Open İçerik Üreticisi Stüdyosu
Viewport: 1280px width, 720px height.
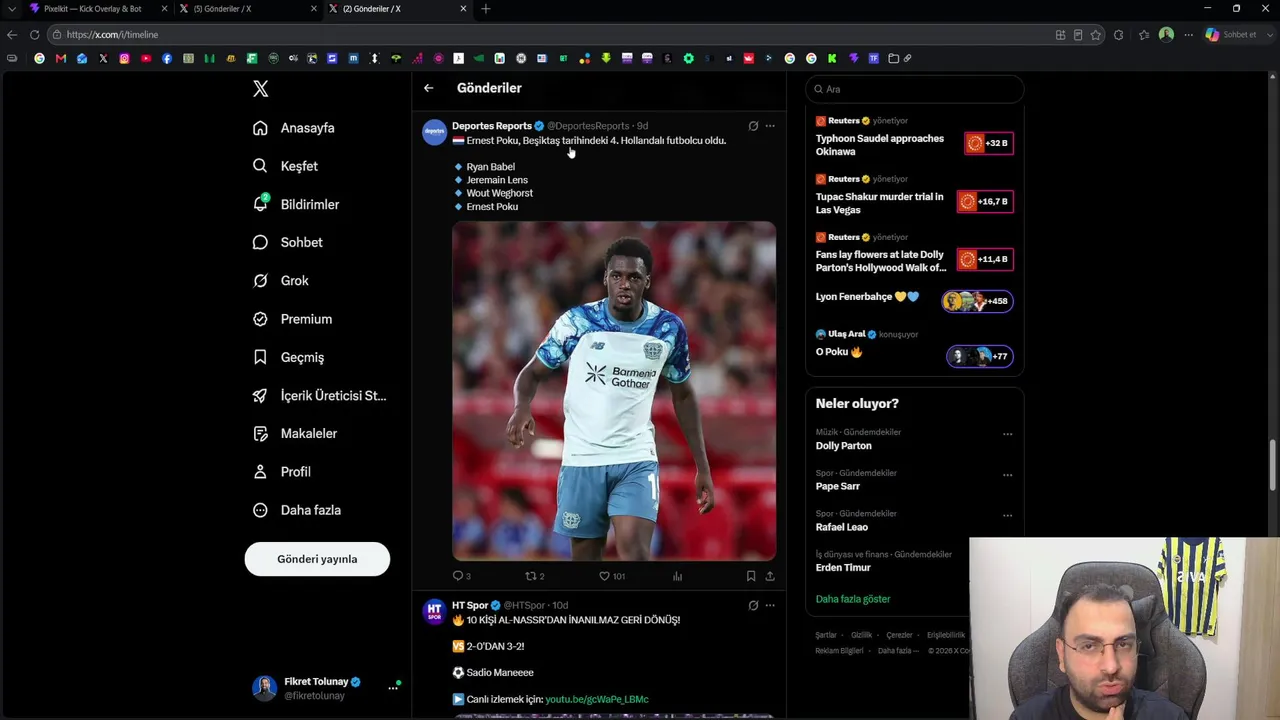click(x=319, y=395)
